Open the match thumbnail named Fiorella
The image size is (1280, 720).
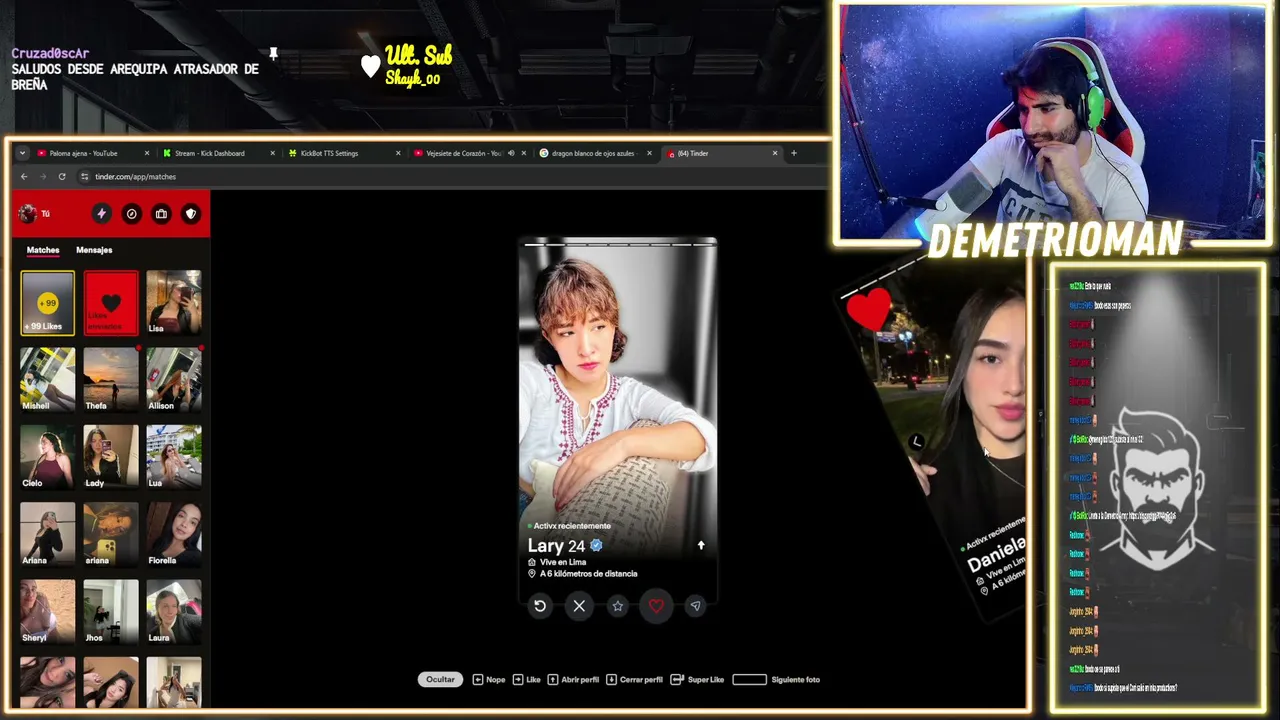[174, 534]
